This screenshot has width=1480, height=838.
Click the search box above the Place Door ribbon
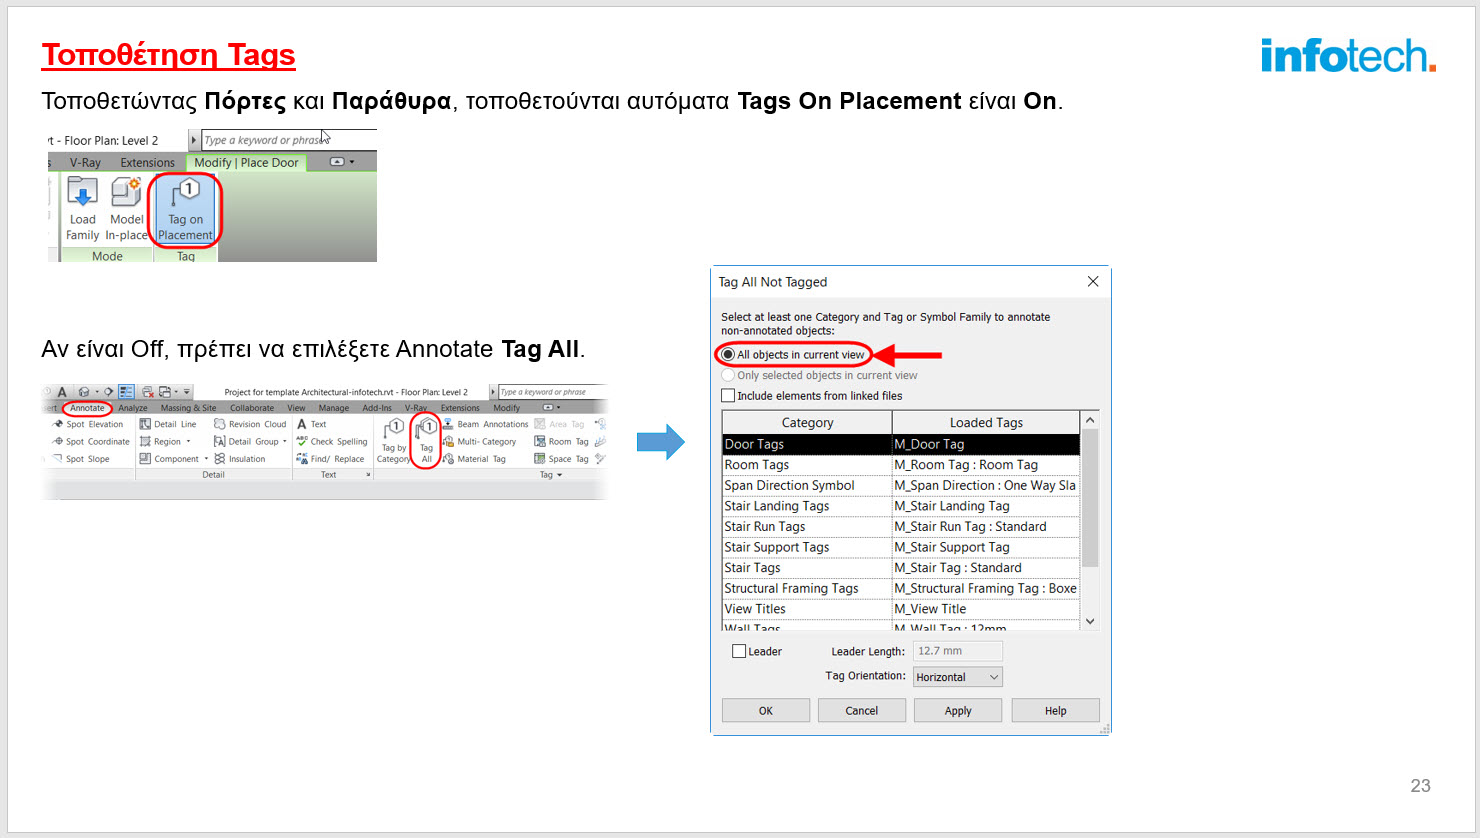(289, 140)
